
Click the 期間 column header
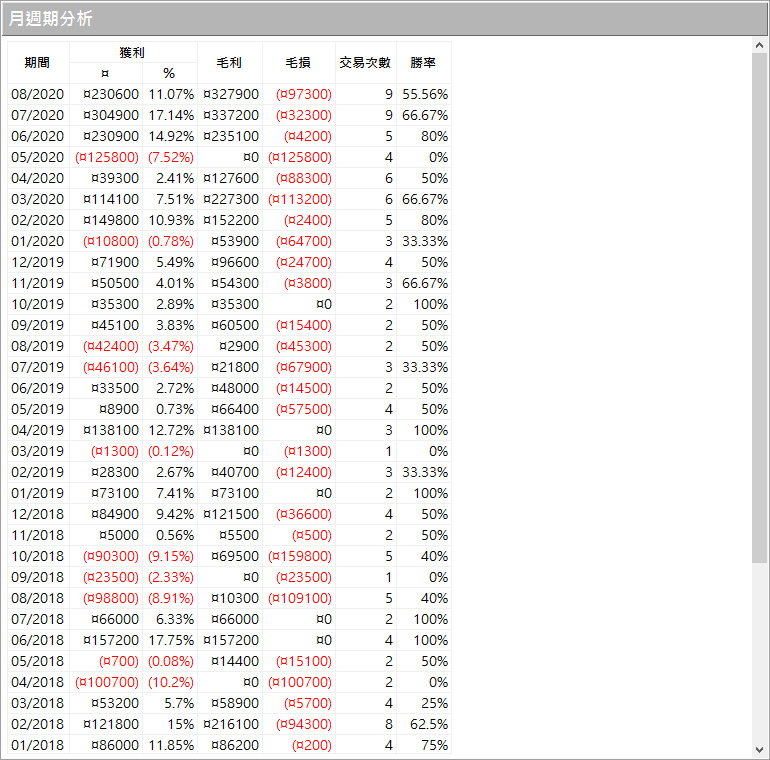tap(37, 62)
